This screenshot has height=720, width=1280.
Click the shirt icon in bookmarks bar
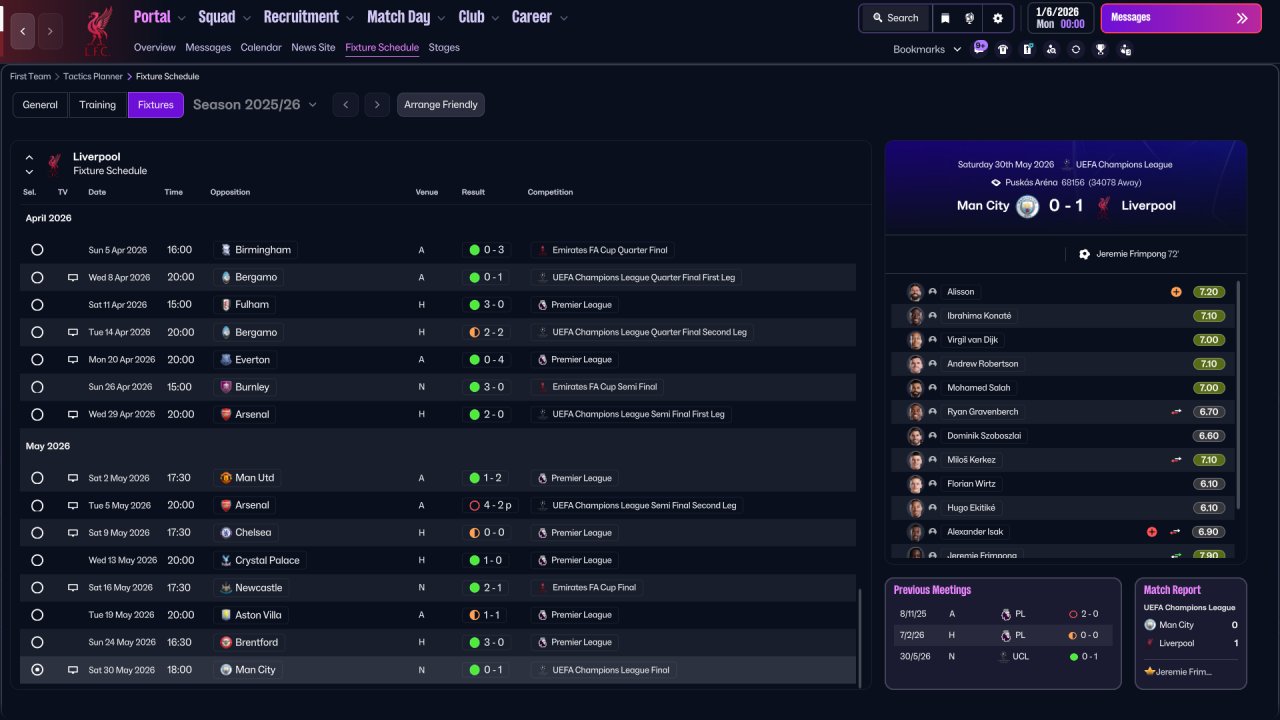1003,49
